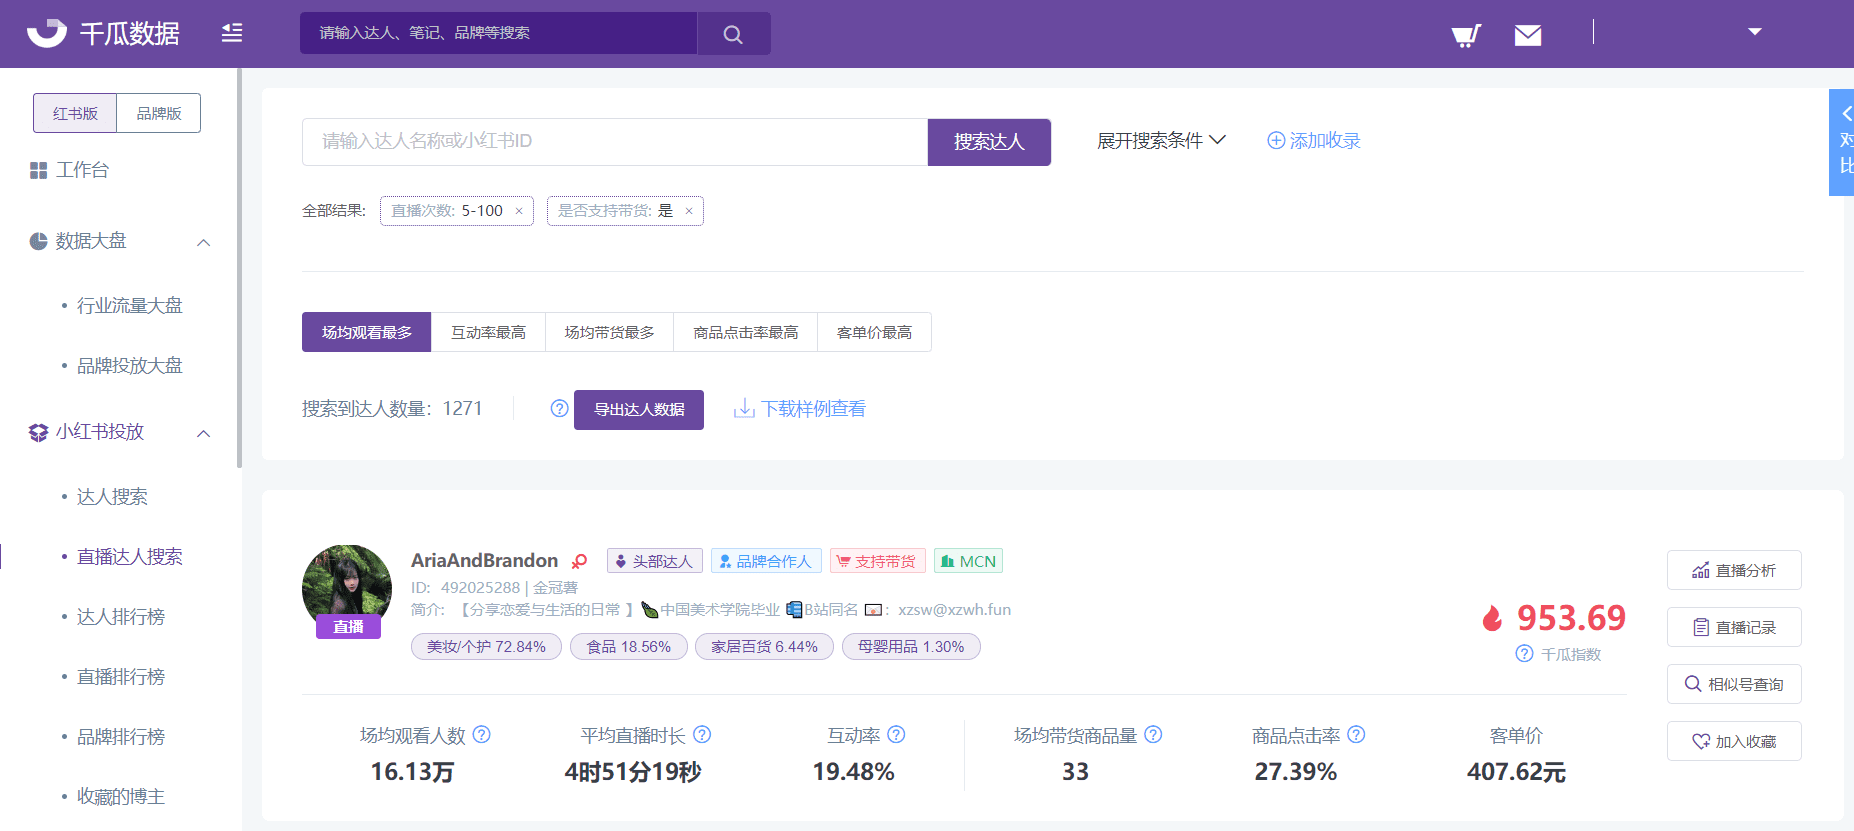1854x831 pixels.
Task: Click 导出达人数据 button
Action: 639,410
